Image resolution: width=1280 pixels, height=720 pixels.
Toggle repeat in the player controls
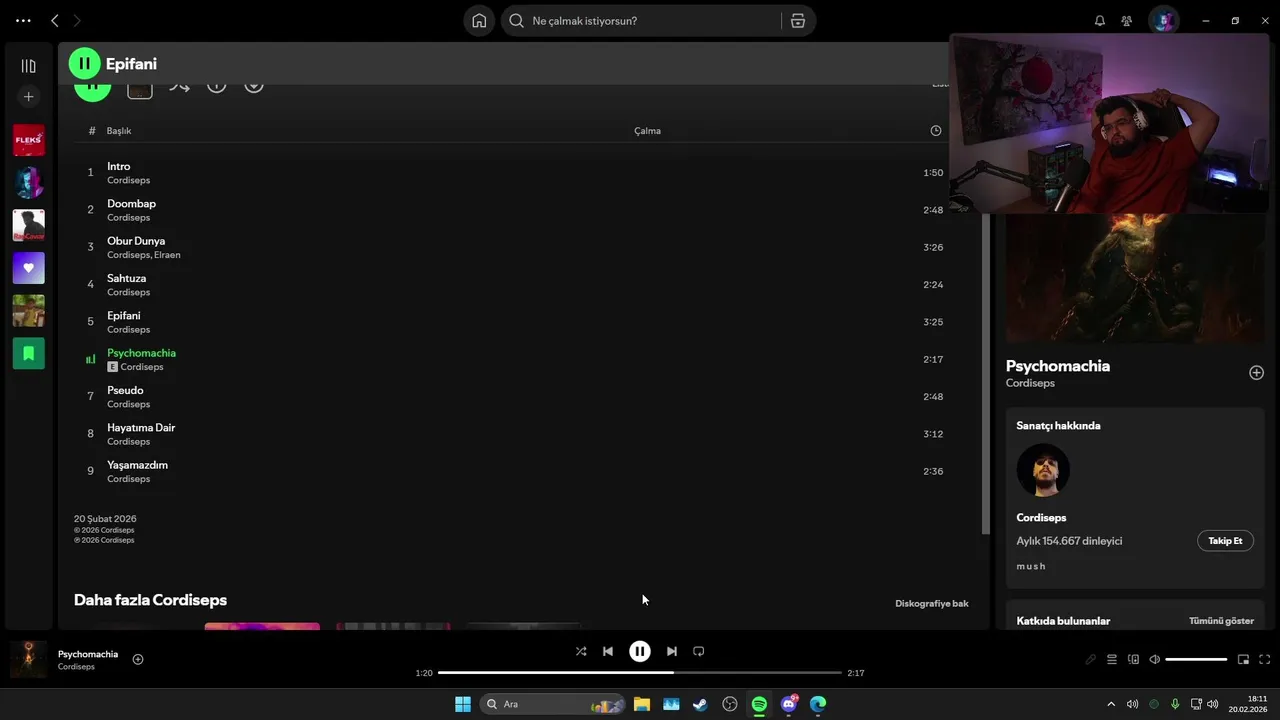point(699,651)
